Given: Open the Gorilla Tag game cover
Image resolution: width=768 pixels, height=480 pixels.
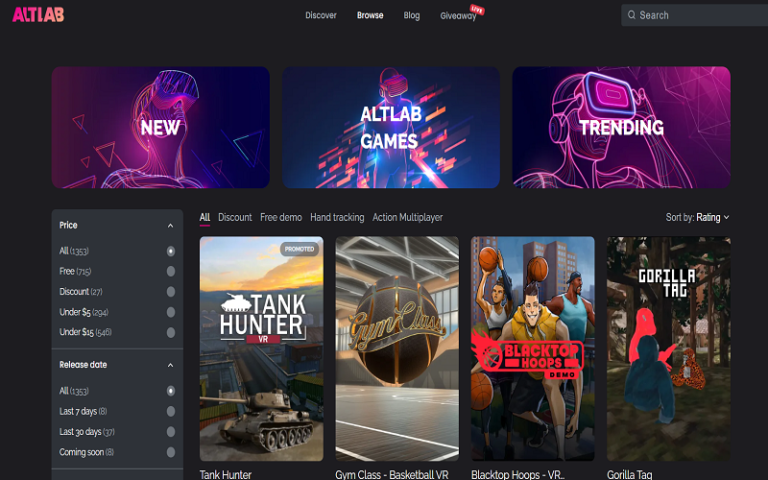Looking at the screenshot, I should click(668, 348).
